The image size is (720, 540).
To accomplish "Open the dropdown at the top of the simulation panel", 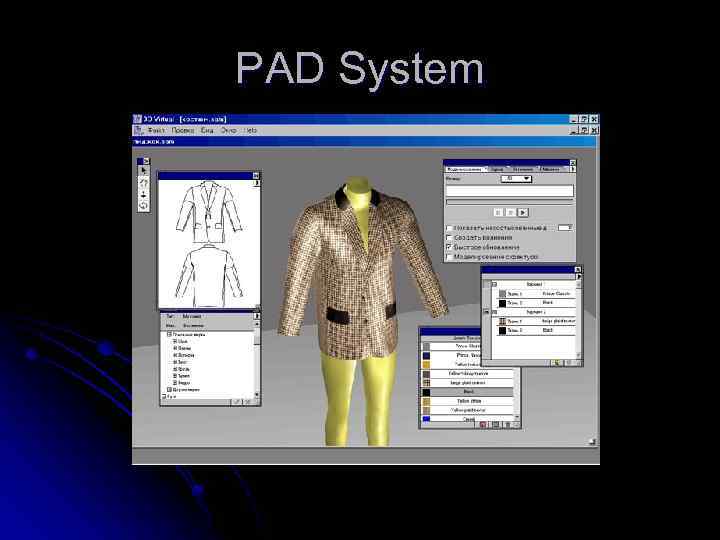I will pyautogui.click(x=516, y=179).
